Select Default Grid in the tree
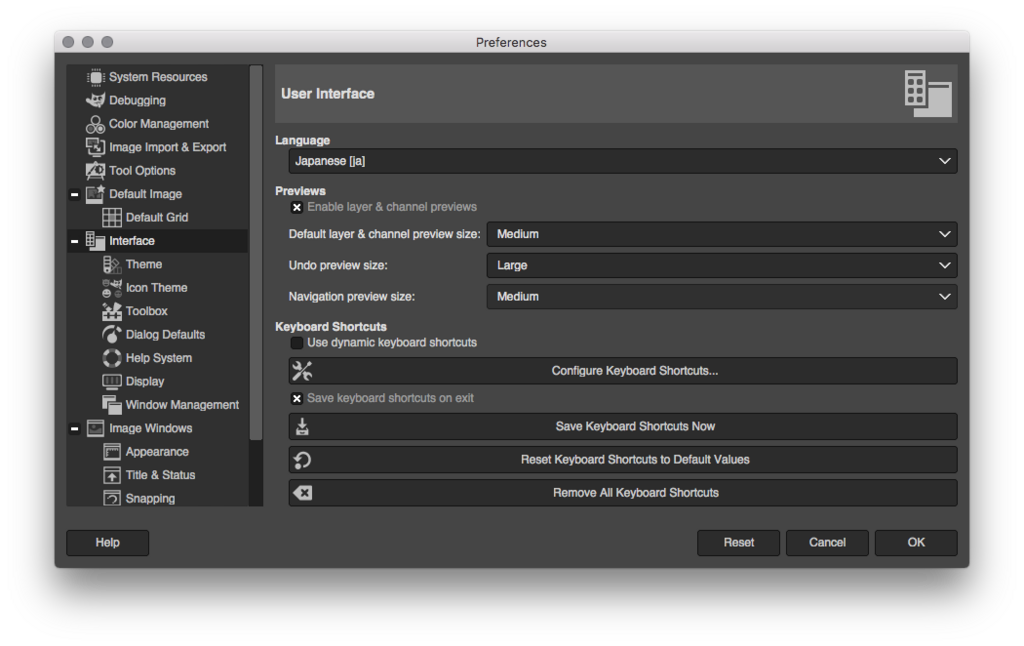This screenshot has height=646, width=1024. 157,218
